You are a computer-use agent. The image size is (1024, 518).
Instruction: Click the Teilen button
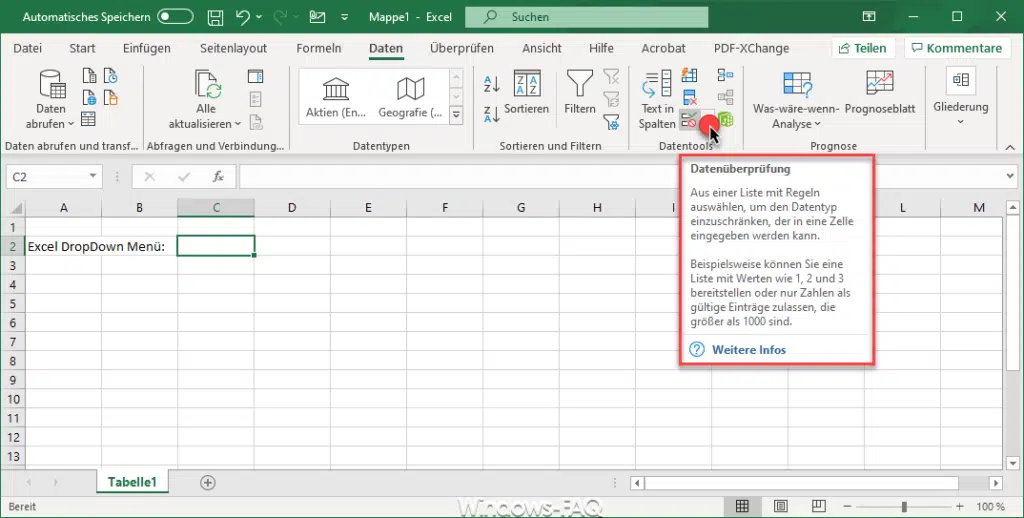[863, 48]
